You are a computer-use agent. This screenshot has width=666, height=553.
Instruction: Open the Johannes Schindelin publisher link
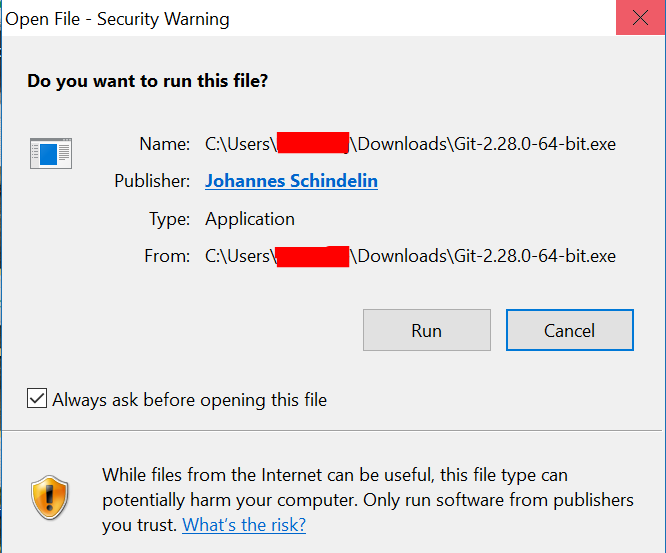[x=291, y=181]
